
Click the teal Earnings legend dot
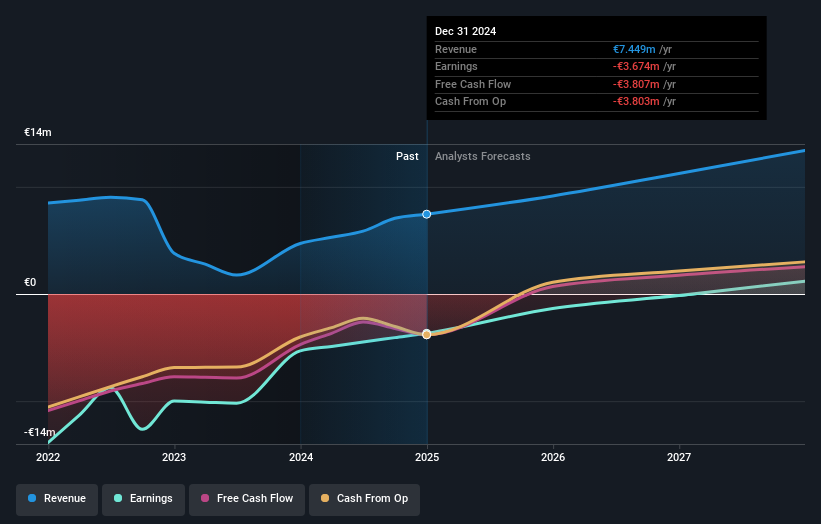(x=118, y=498)
